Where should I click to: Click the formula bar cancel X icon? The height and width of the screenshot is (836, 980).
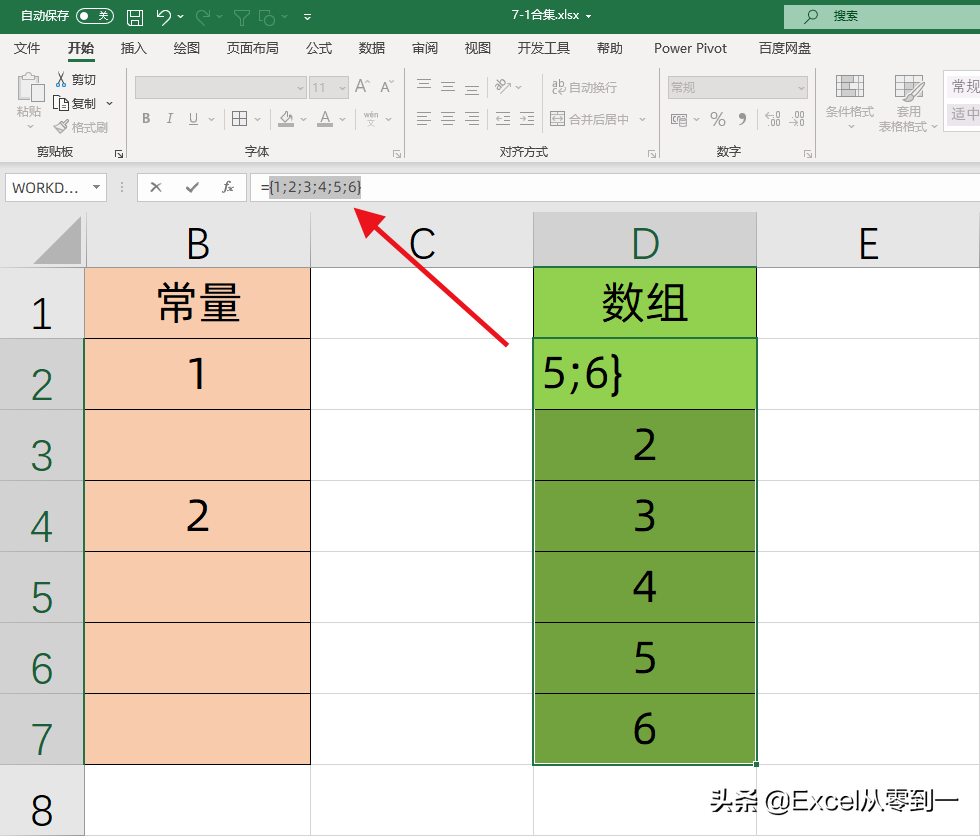[156, 187]
